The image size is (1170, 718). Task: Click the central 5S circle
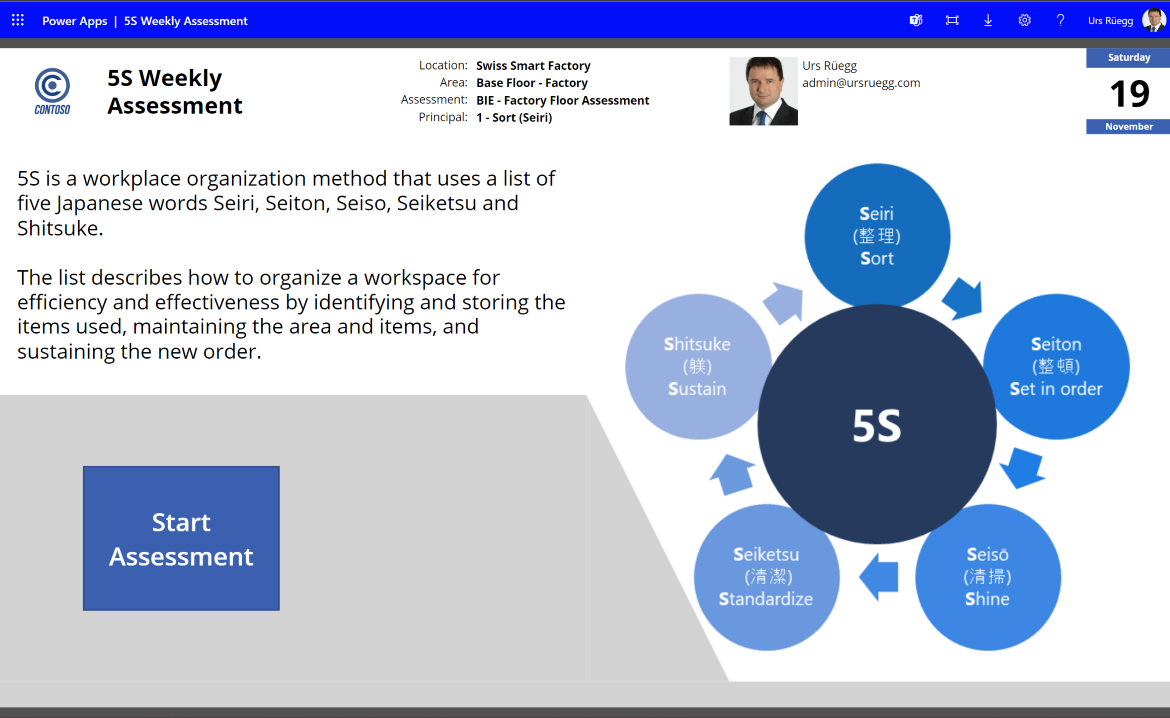pyautogui.click(x=877, y=425)
